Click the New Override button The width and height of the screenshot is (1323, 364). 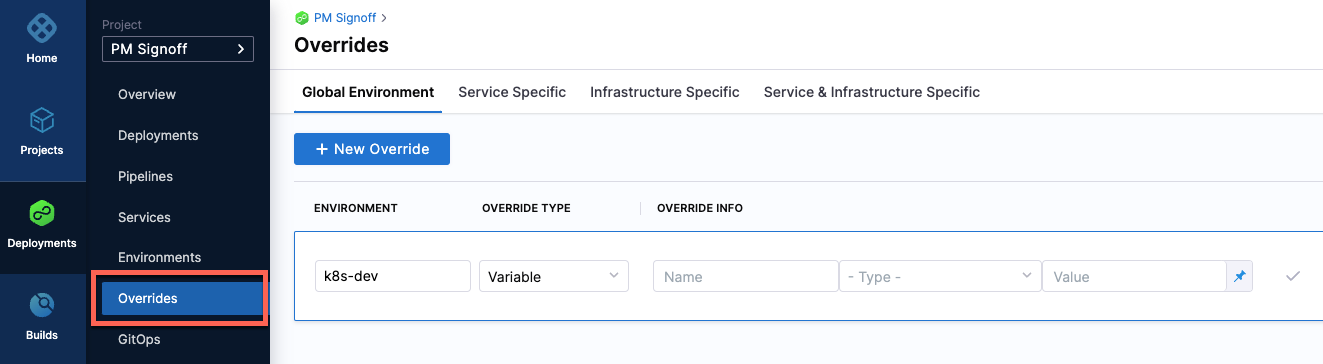372,149
